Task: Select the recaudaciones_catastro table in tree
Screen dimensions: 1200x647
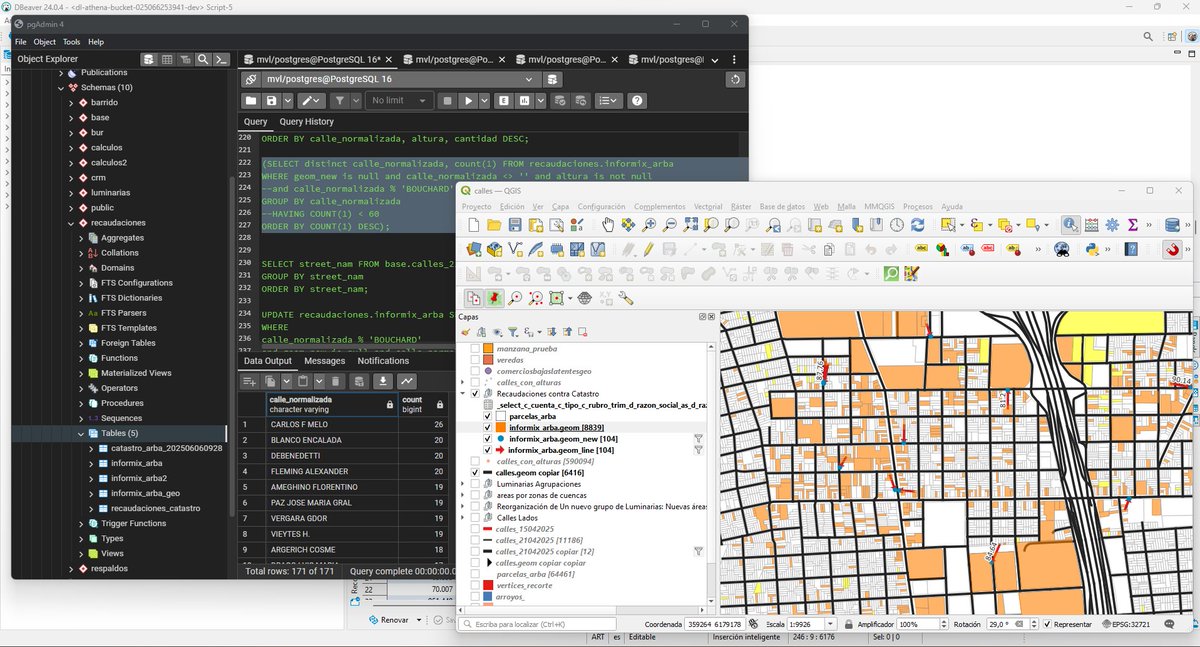Action: (x=156, y=508)
